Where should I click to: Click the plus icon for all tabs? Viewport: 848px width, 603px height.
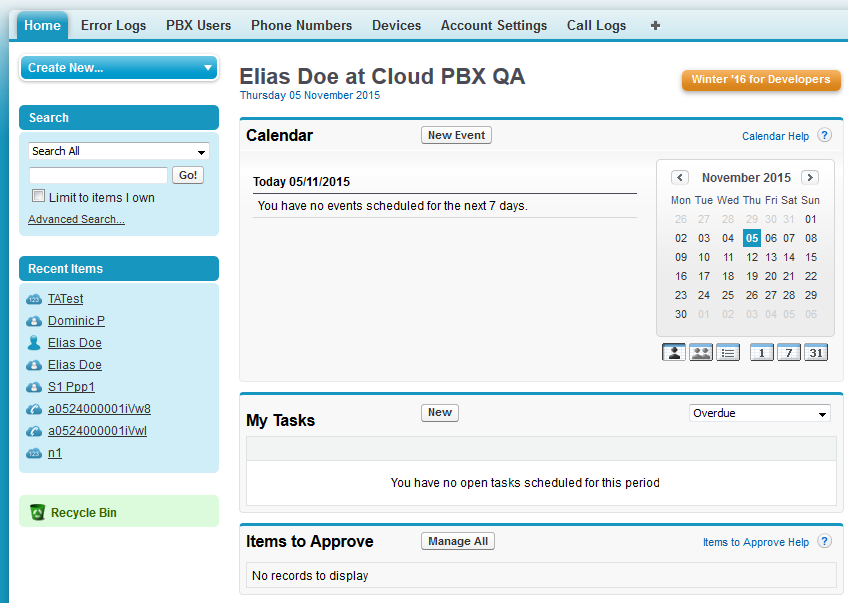[x=655, y=25]
